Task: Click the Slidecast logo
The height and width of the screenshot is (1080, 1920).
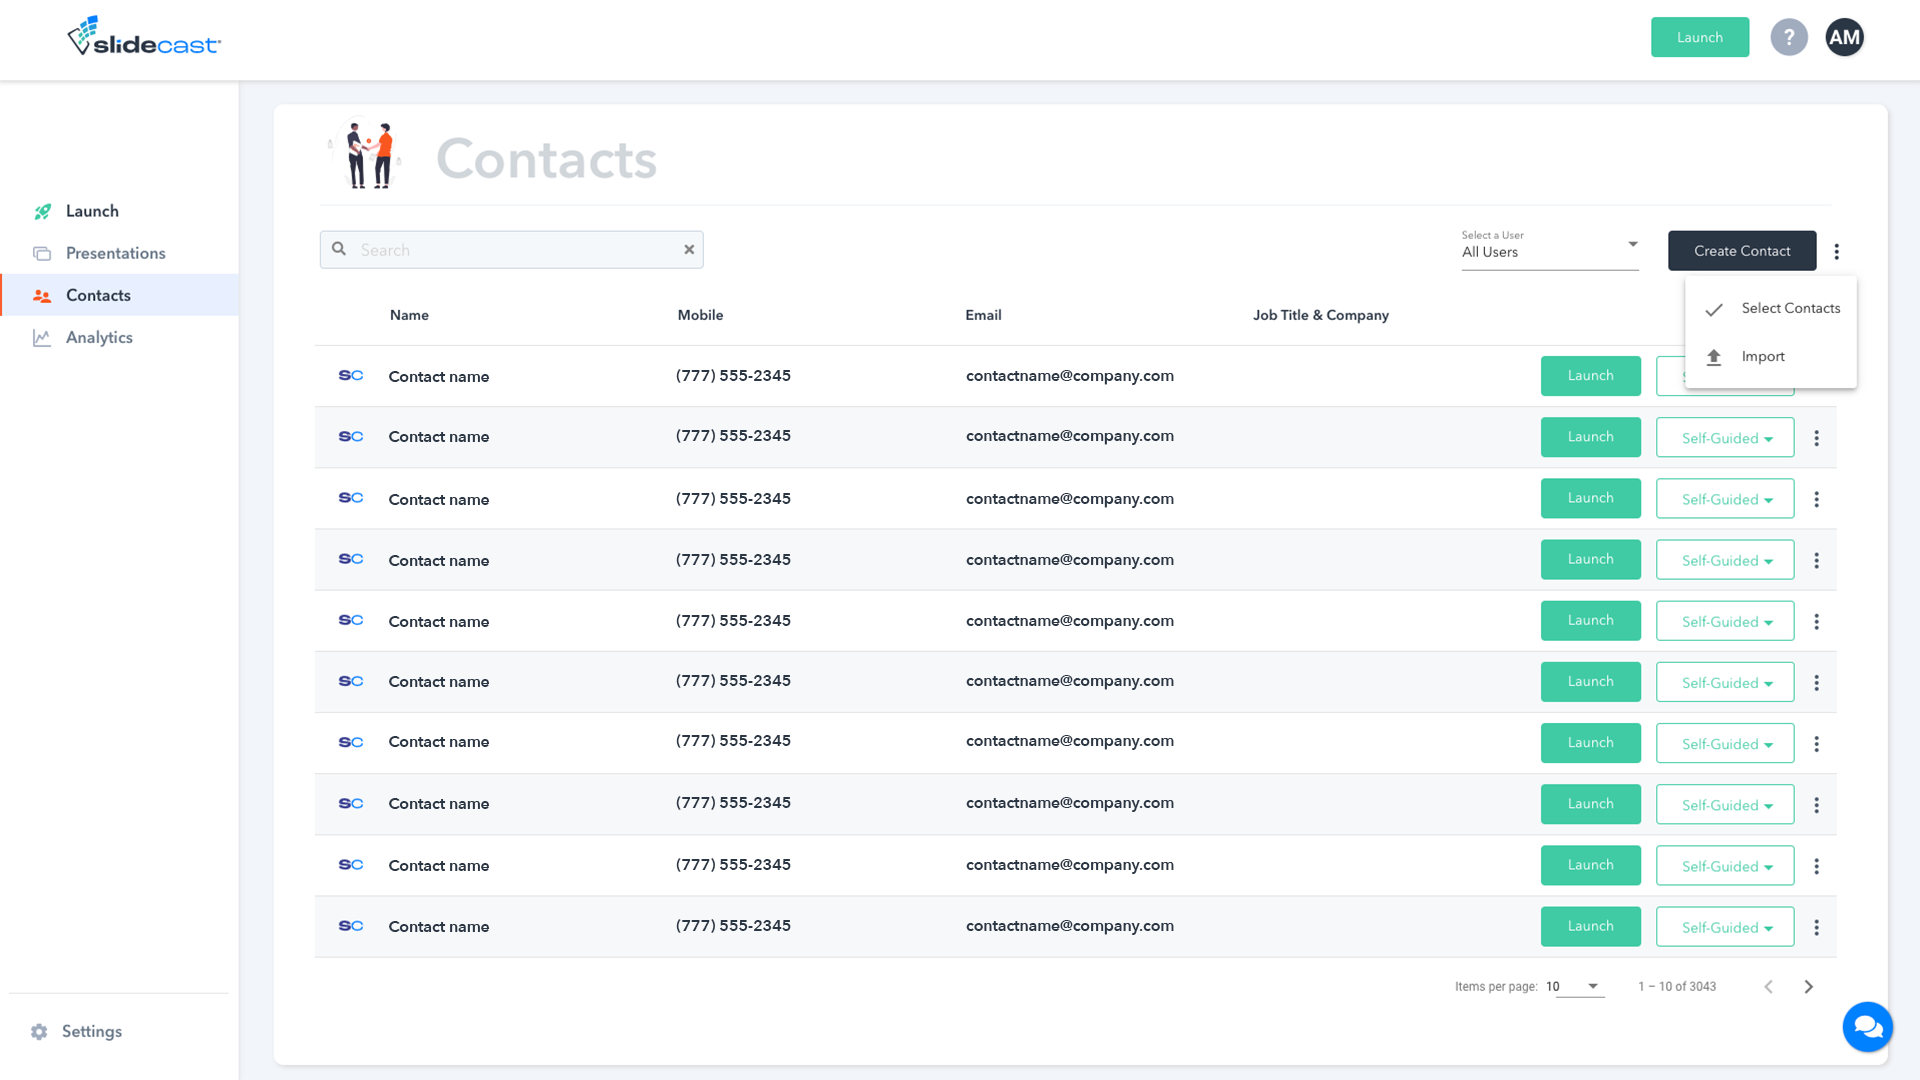Action: (x=144, y=37)
